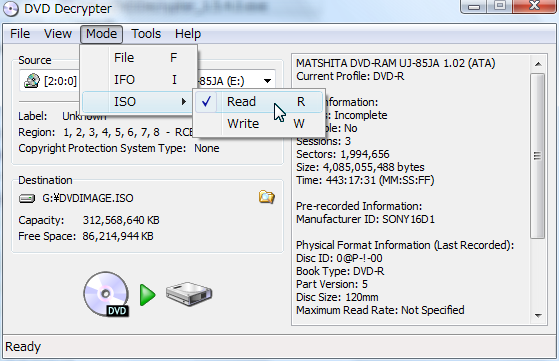The image size is (559, 361).
Task: Click the Current Profile: DVD-R line
Action: click(x=350, y=76)
